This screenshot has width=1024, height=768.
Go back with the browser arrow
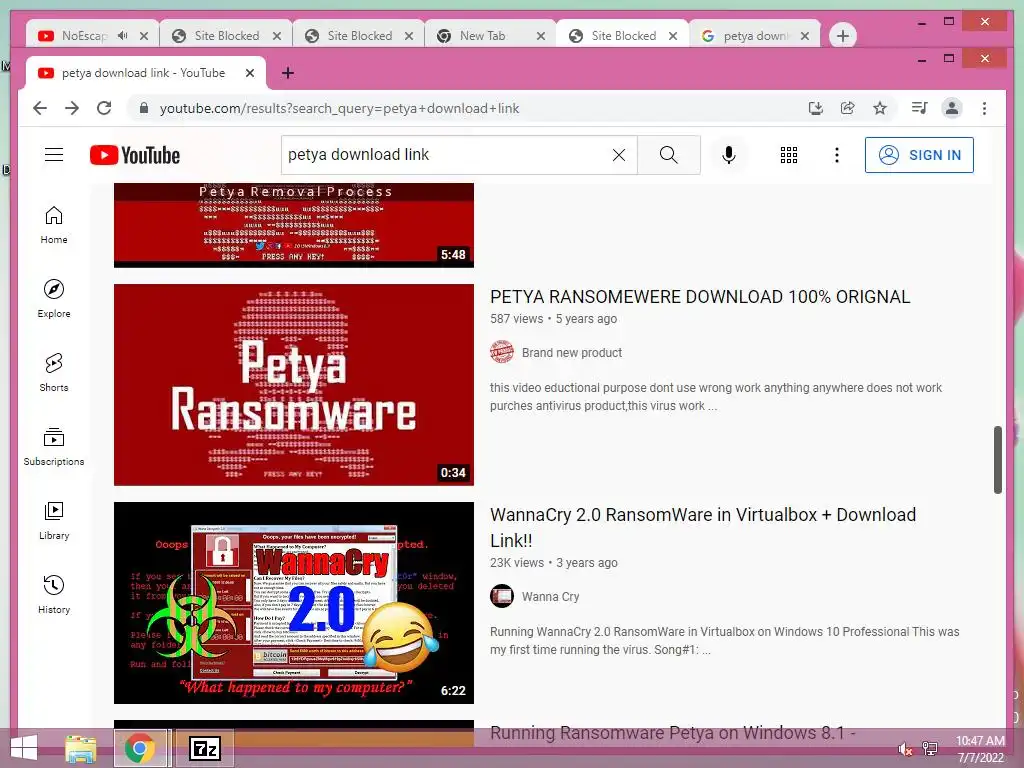point(40,108)
